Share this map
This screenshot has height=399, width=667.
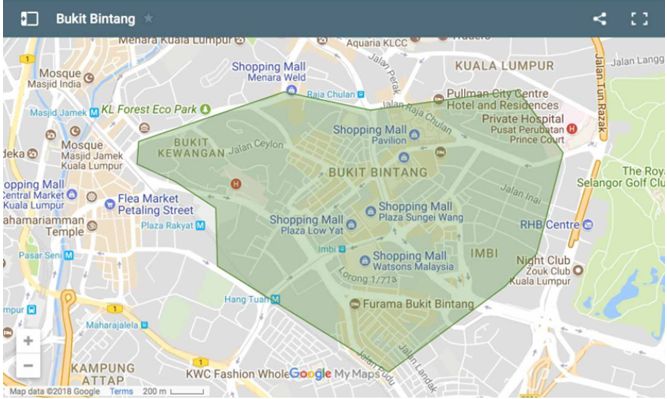pyautogui.click(x=600, y=19)
